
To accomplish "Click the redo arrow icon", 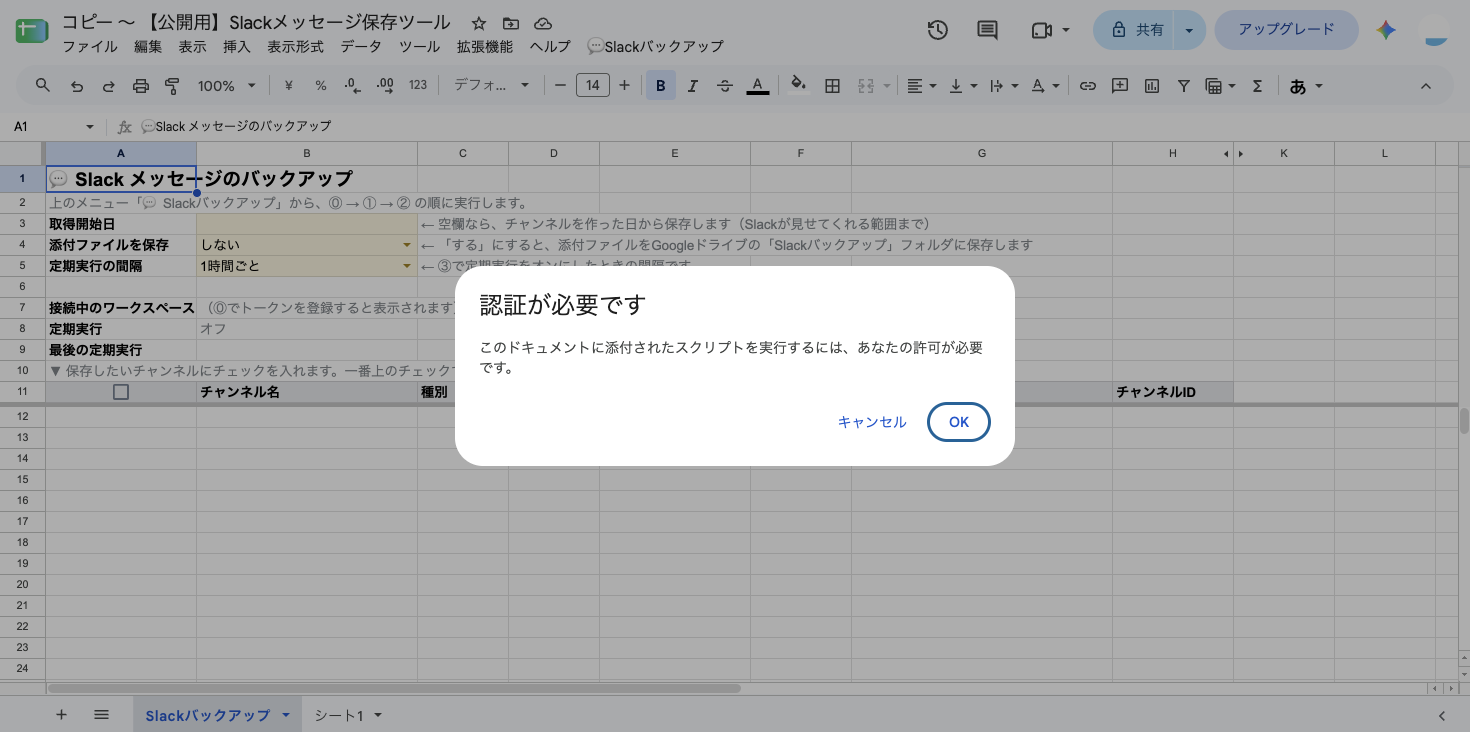I will [109, 86].
